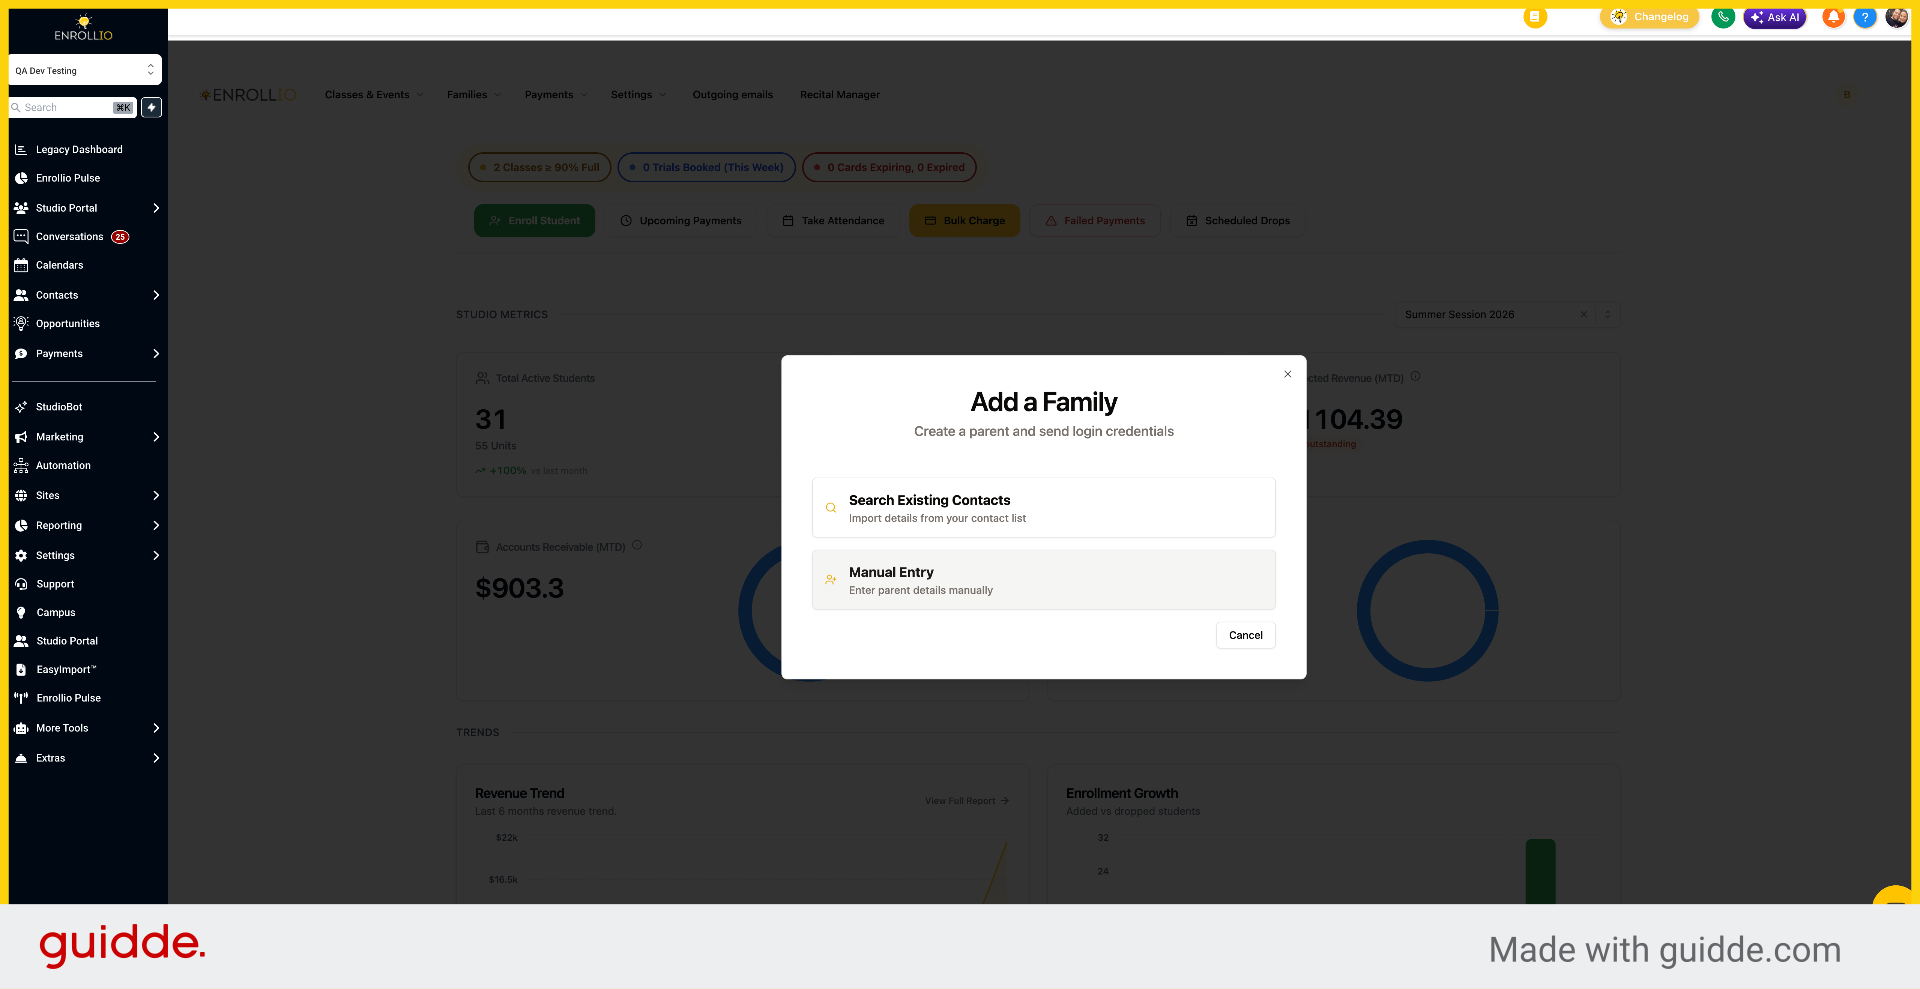Expand Sites submenu in sidebar
1920x989 pixels.
pos(156,496)
